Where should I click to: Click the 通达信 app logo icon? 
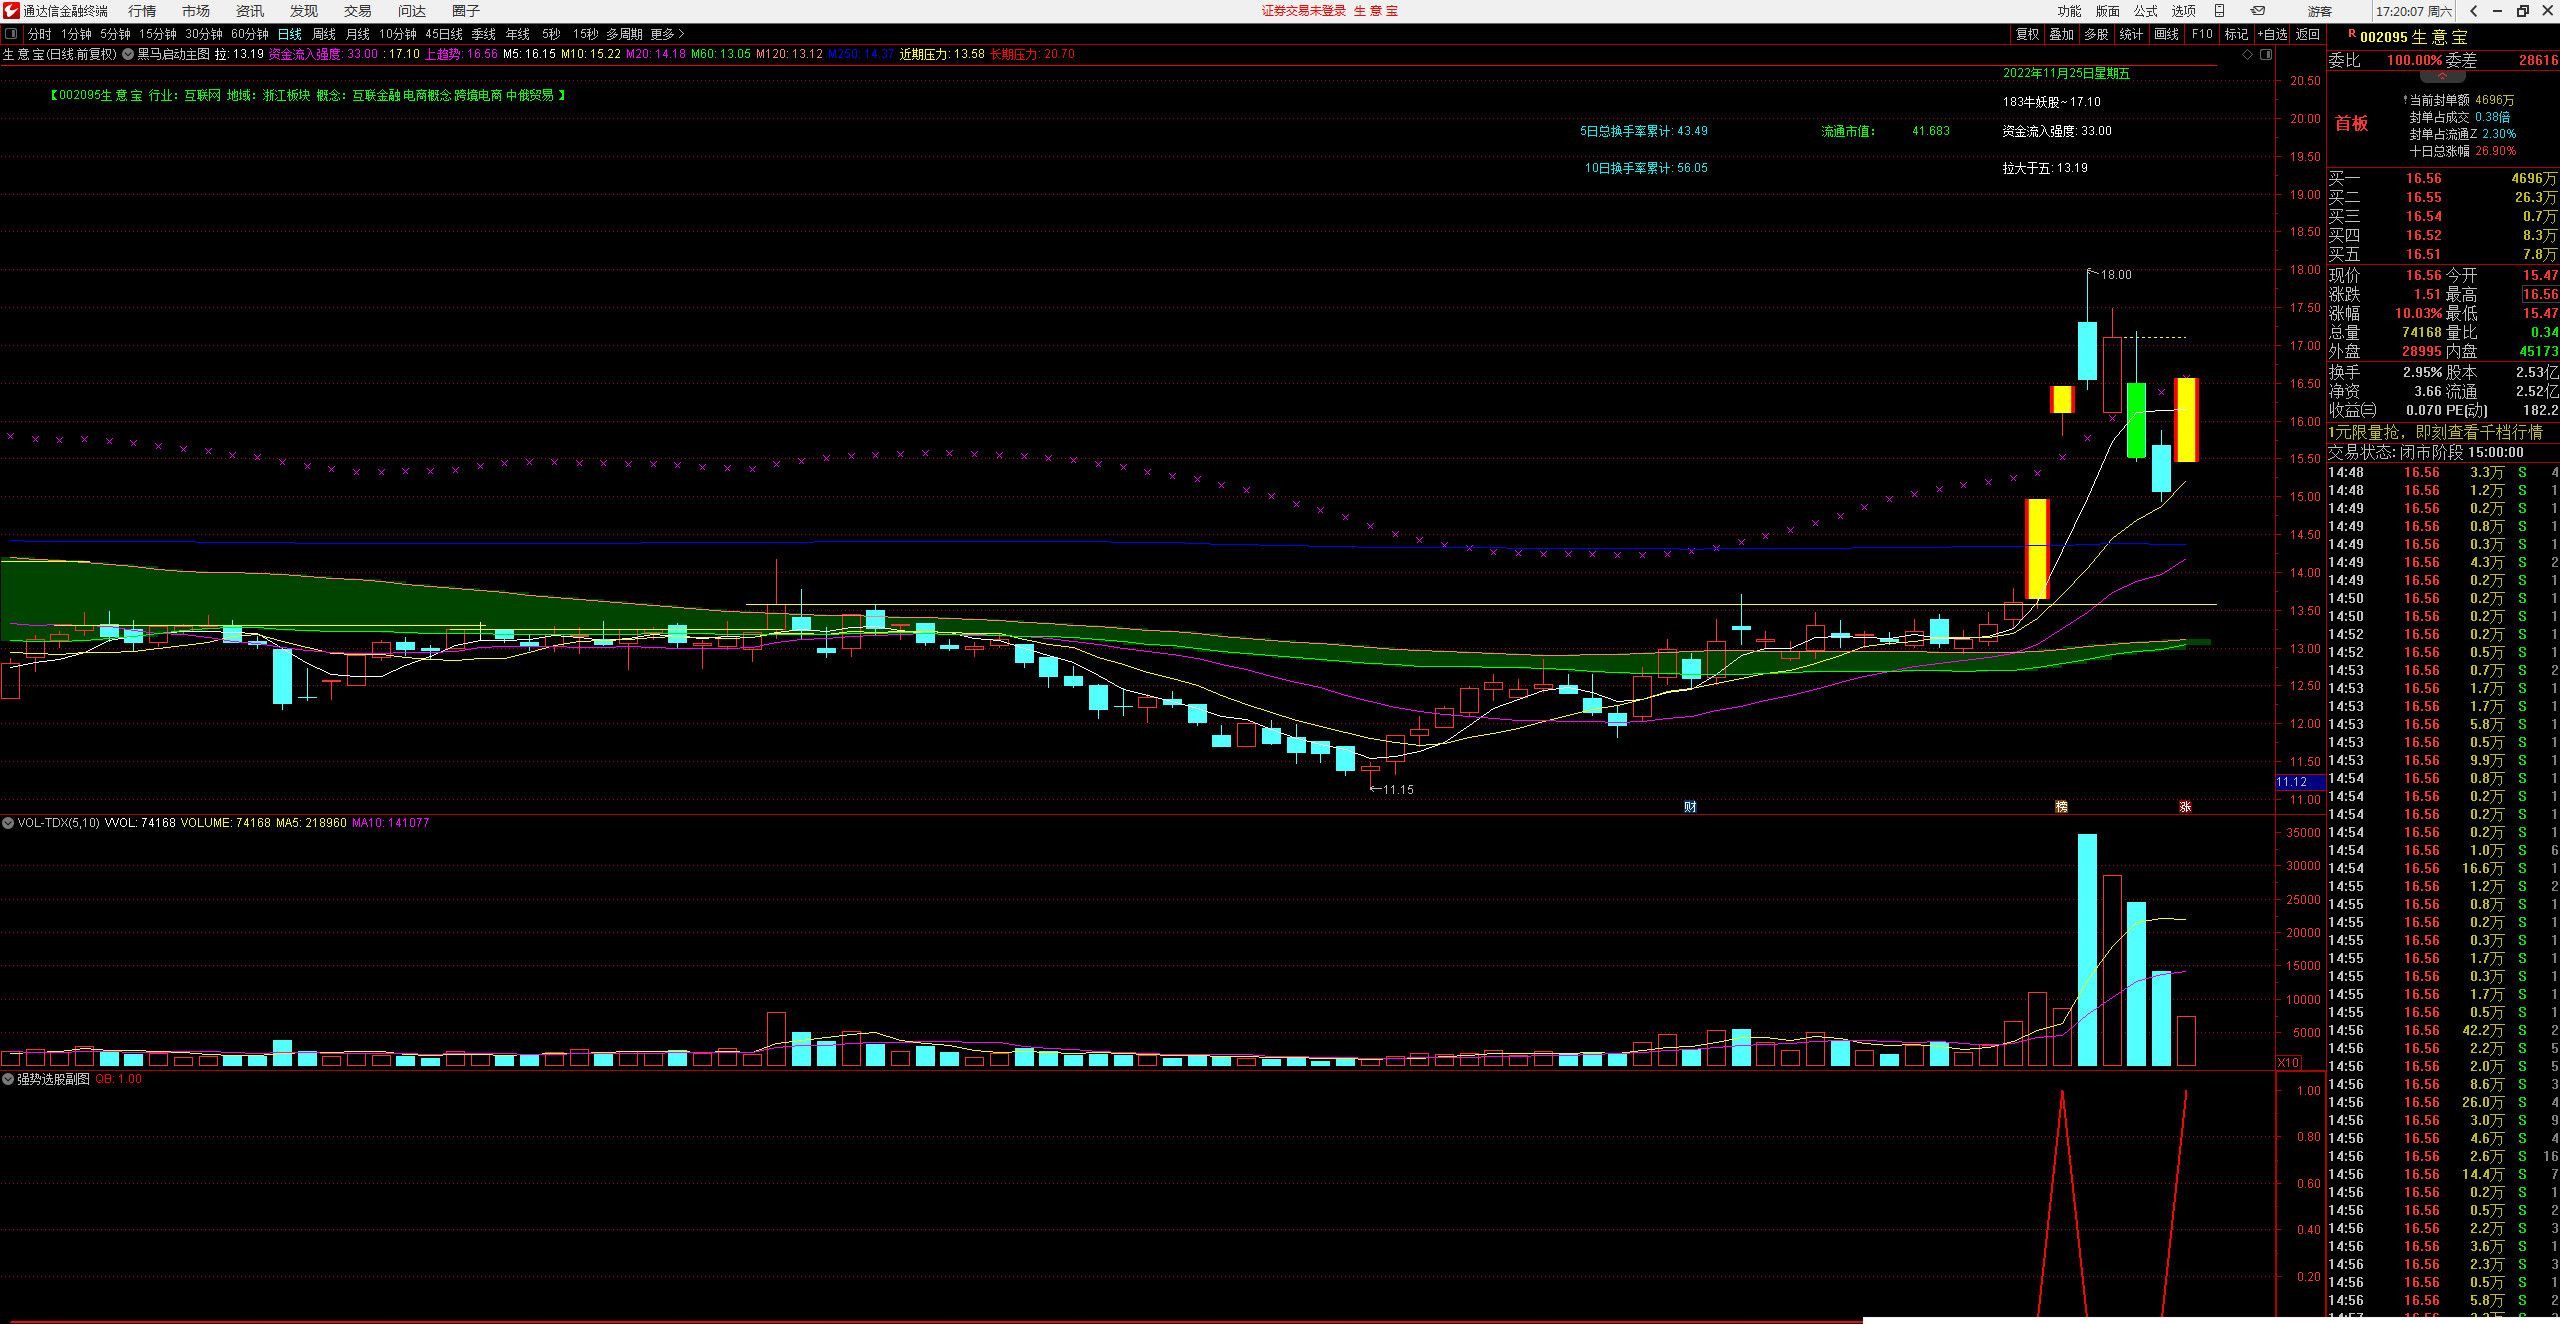click(x=11, y=11)
